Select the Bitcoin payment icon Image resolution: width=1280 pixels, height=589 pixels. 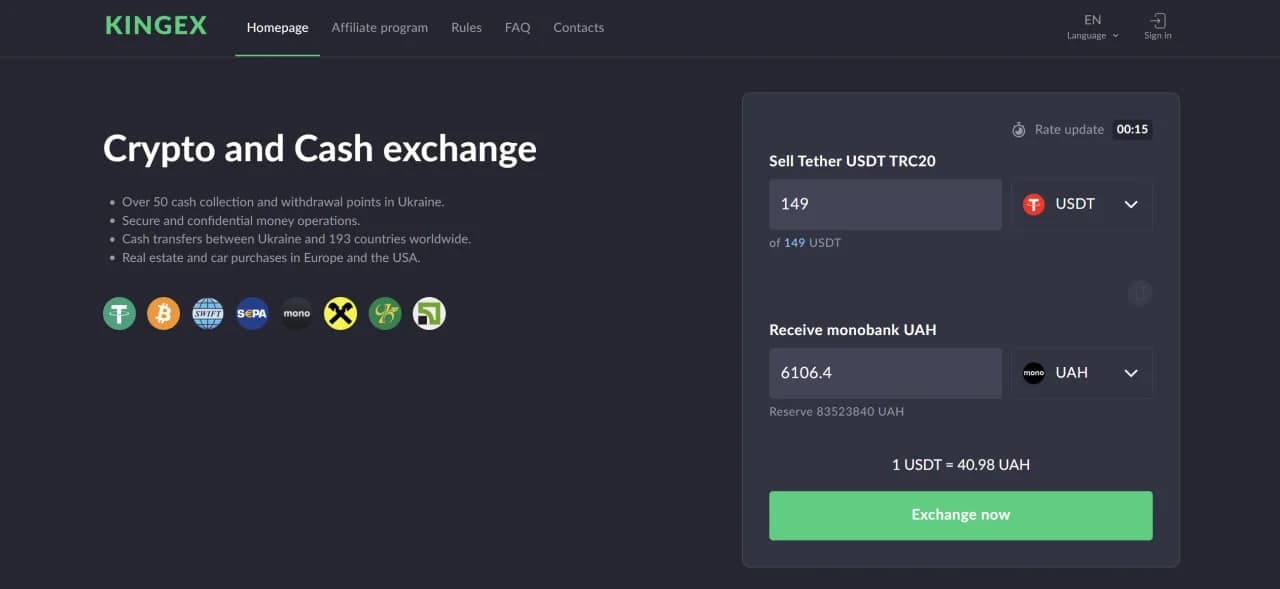point(163,313)
